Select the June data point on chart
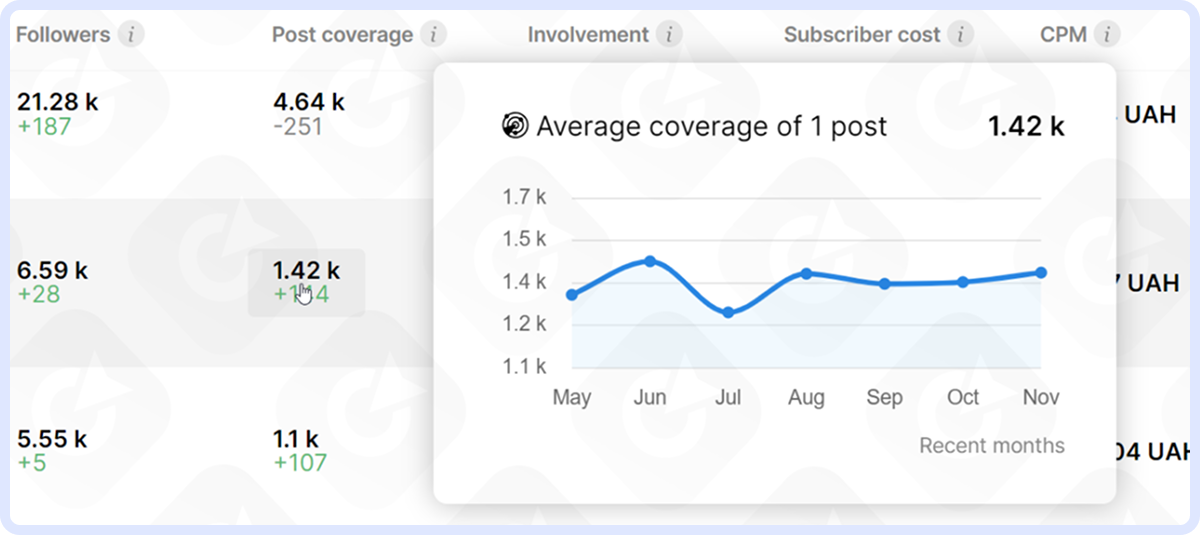Image resolution: width=1200 pixels, height=535 pixels. (650, 261)
